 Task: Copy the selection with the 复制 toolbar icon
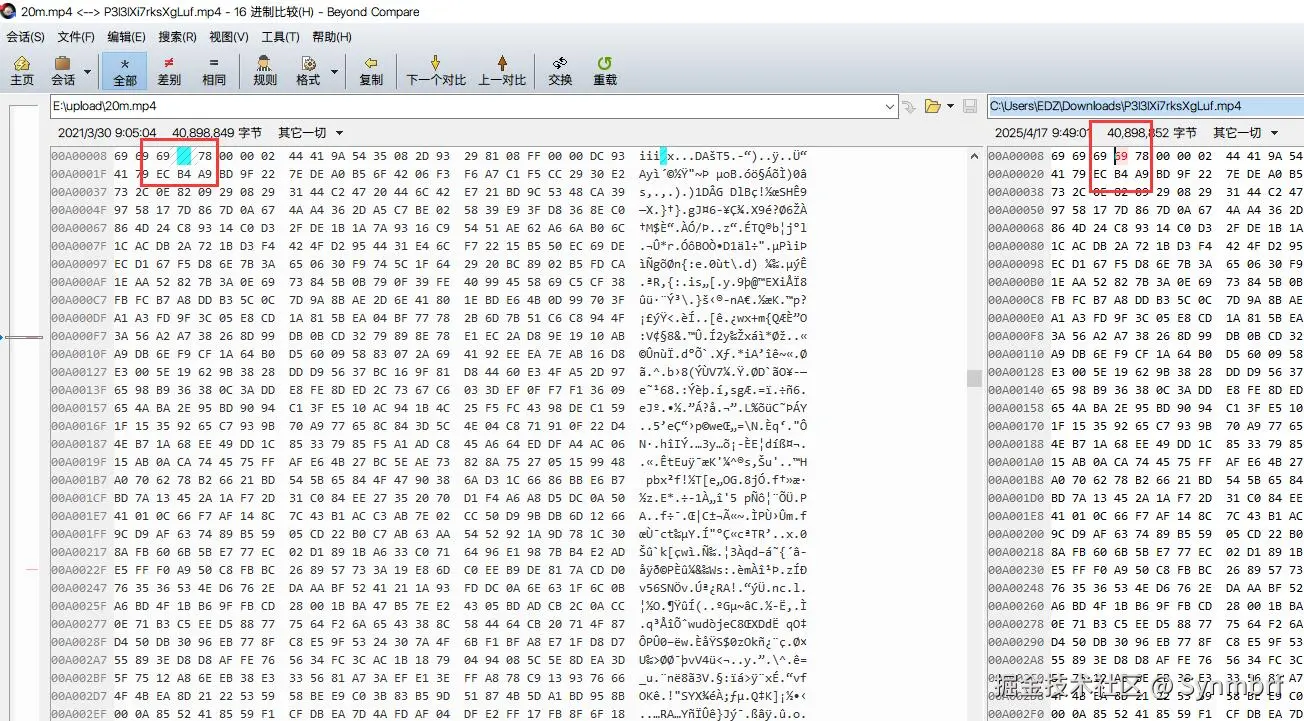[x=371, y=70]
